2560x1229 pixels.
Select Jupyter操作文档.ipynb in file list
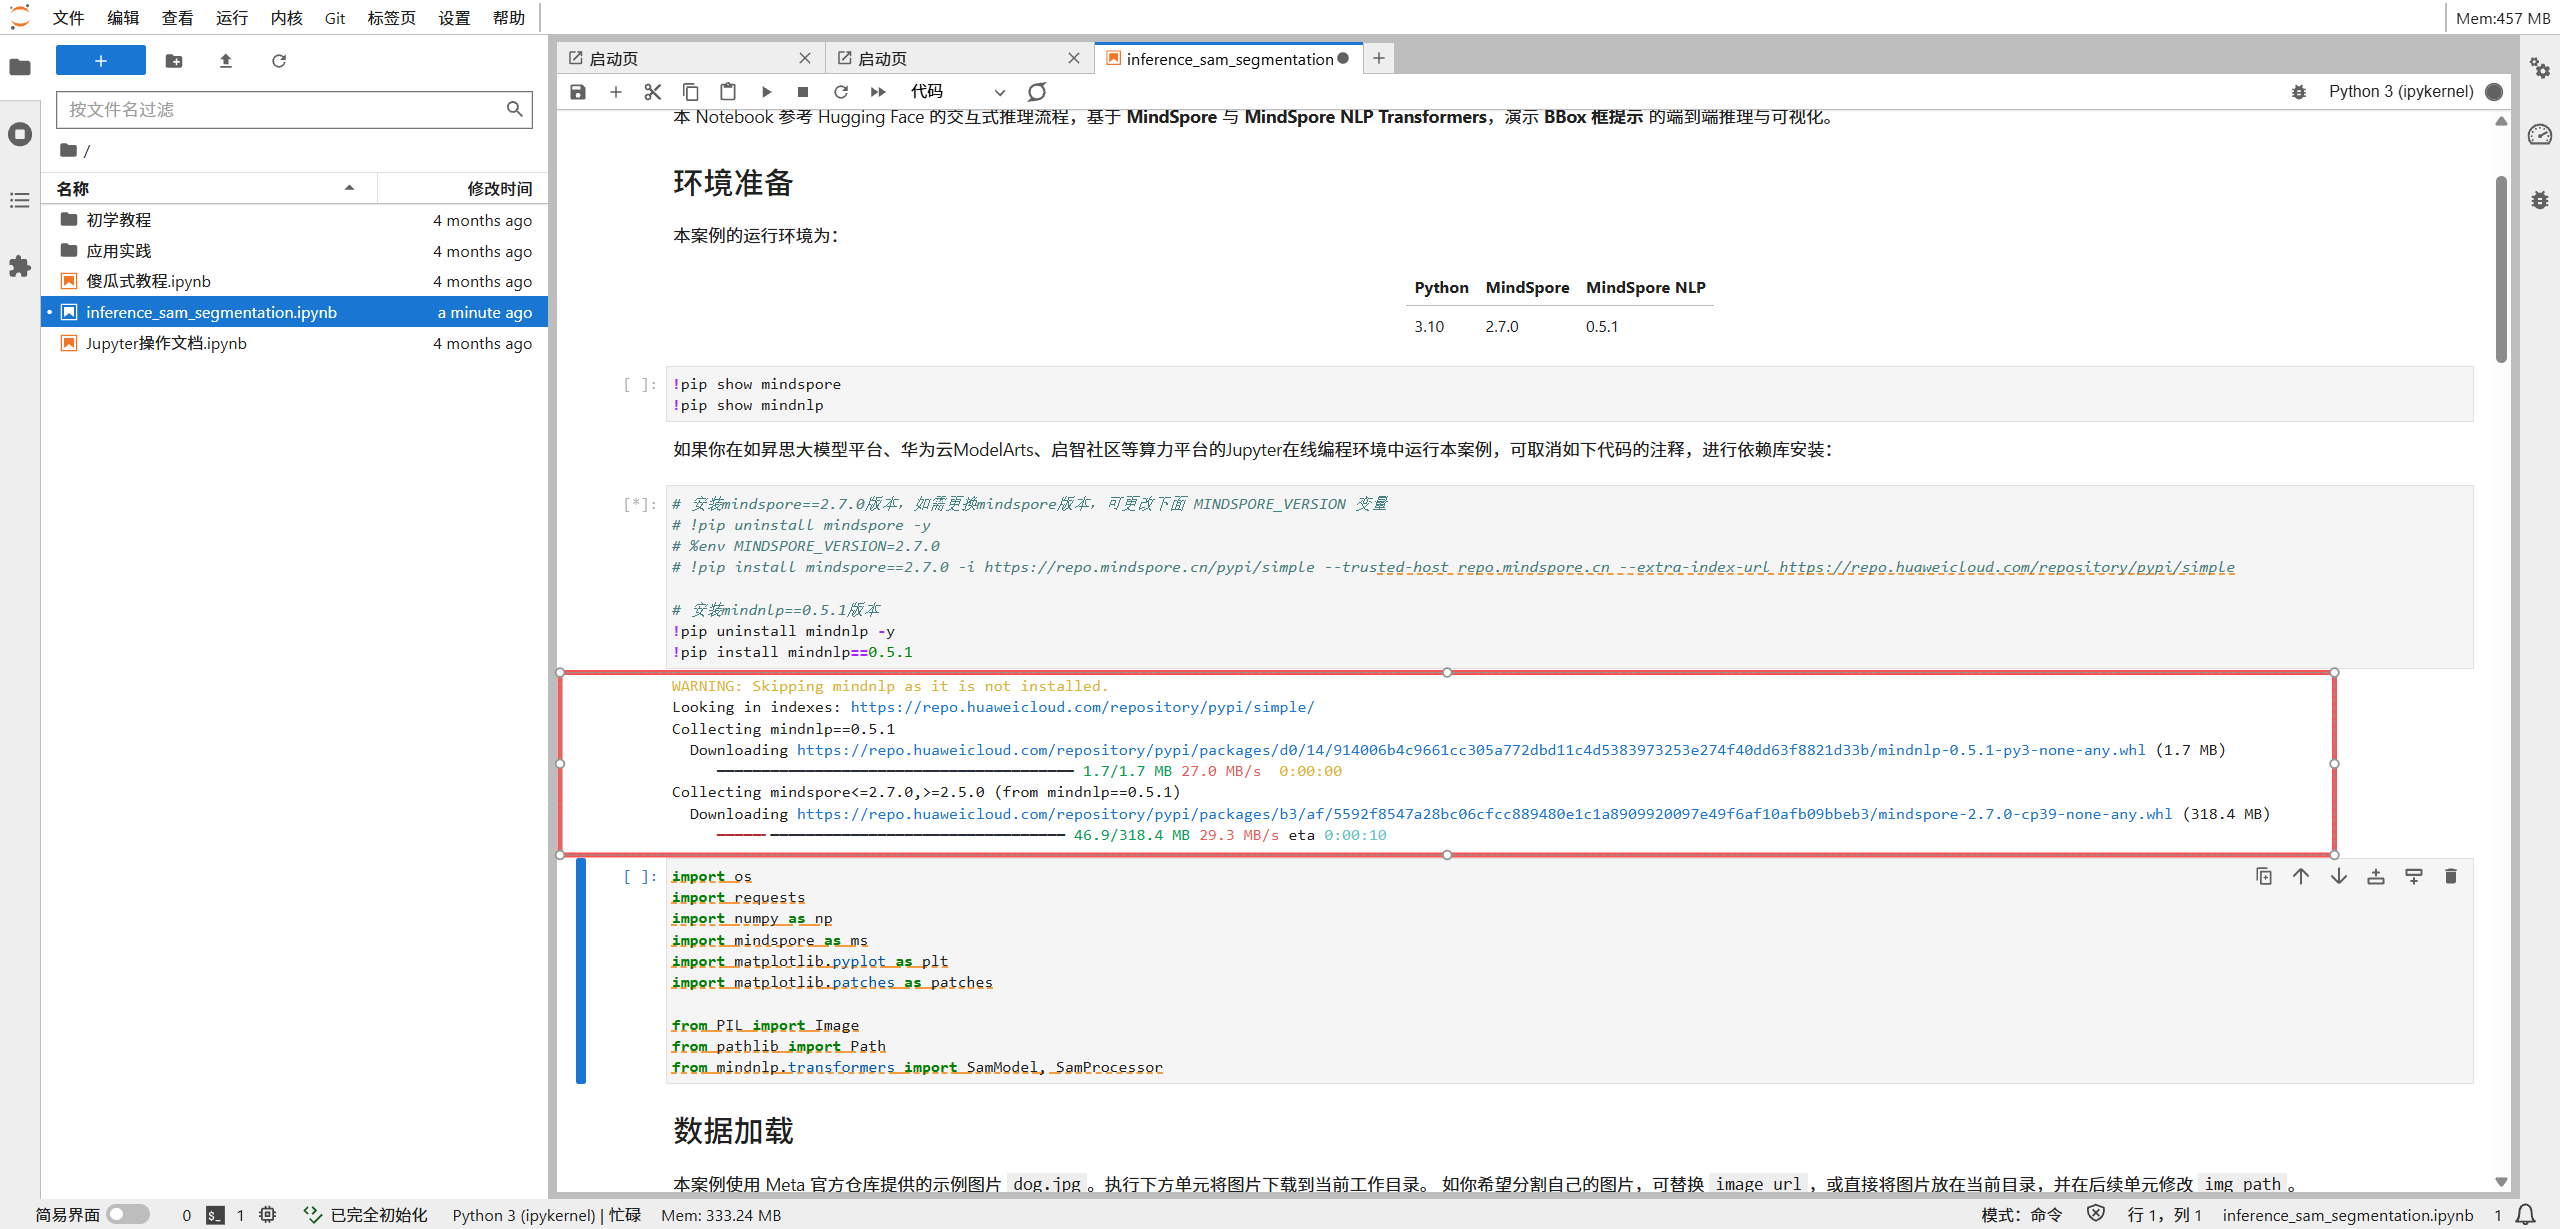click(294, 344)
